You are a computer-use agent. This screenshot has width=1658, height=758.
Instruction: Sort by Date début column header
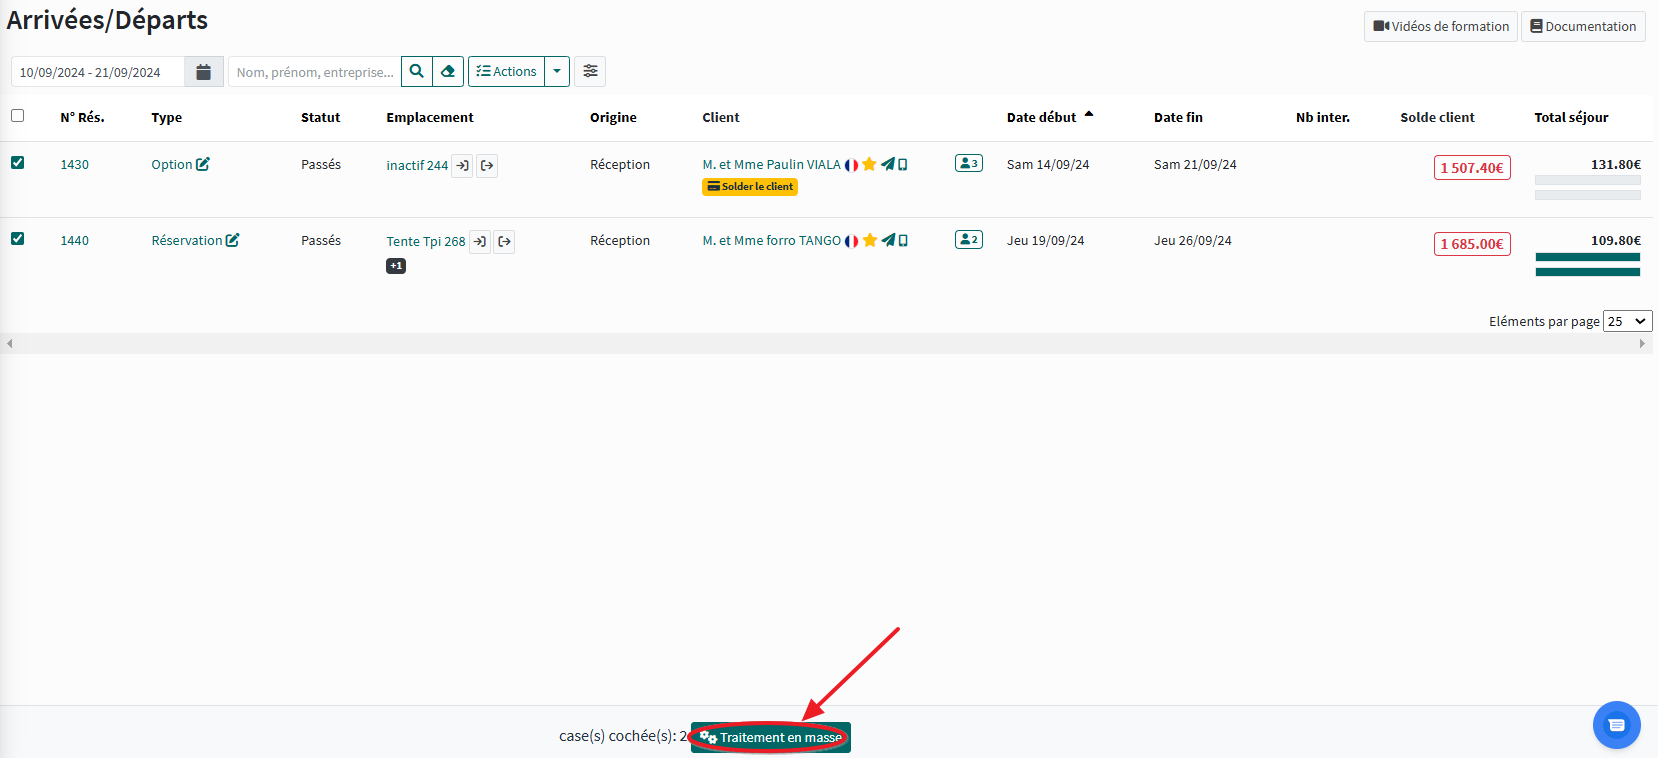click(1041, 118)
